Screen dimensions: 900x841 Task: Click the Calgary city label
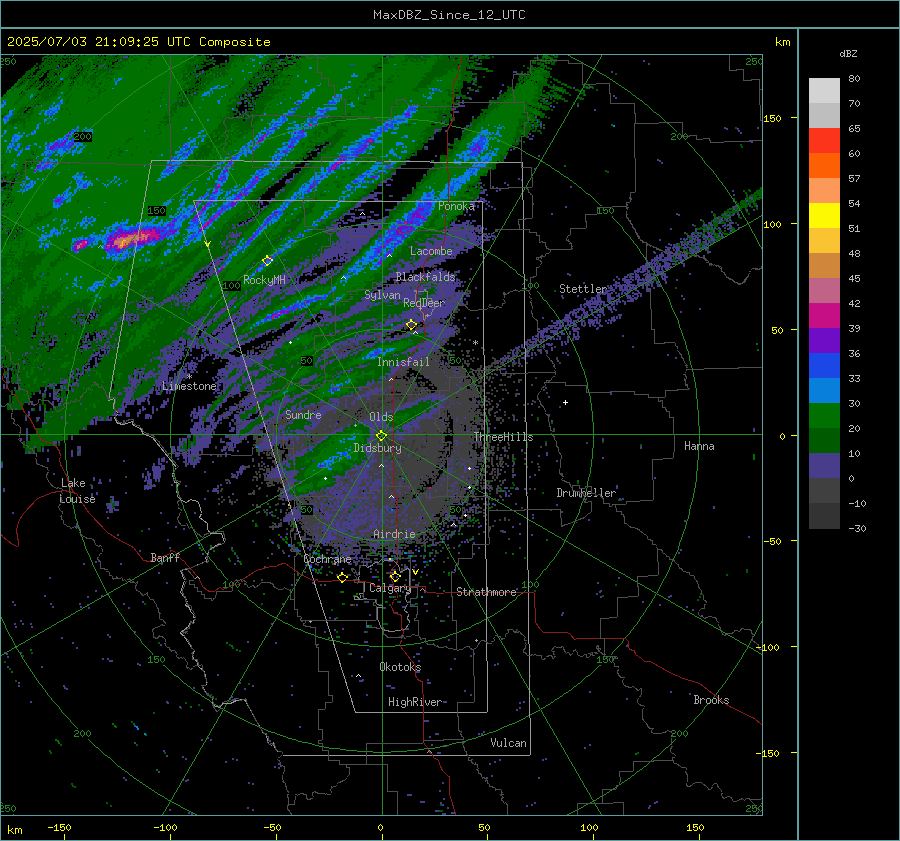(390, 588)
